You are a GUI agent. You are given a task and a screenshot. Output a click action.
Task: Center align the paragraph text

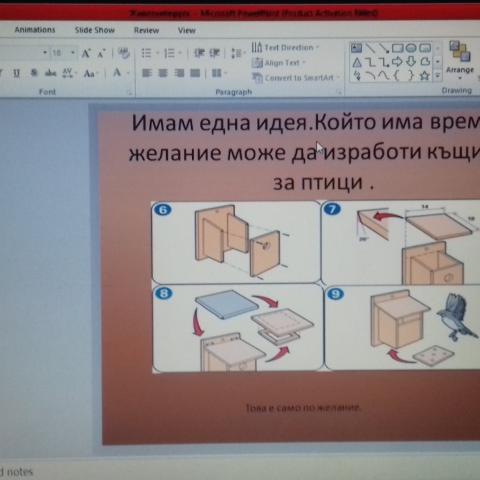(x=163, y=73)
